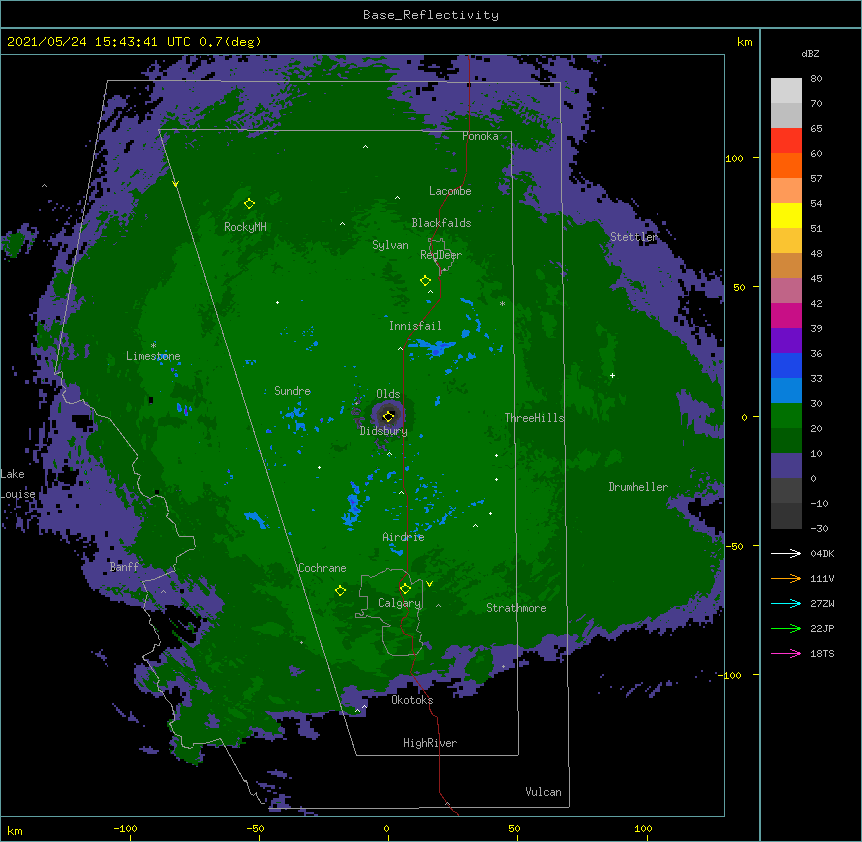Click the Olds label

pos(388,394)
